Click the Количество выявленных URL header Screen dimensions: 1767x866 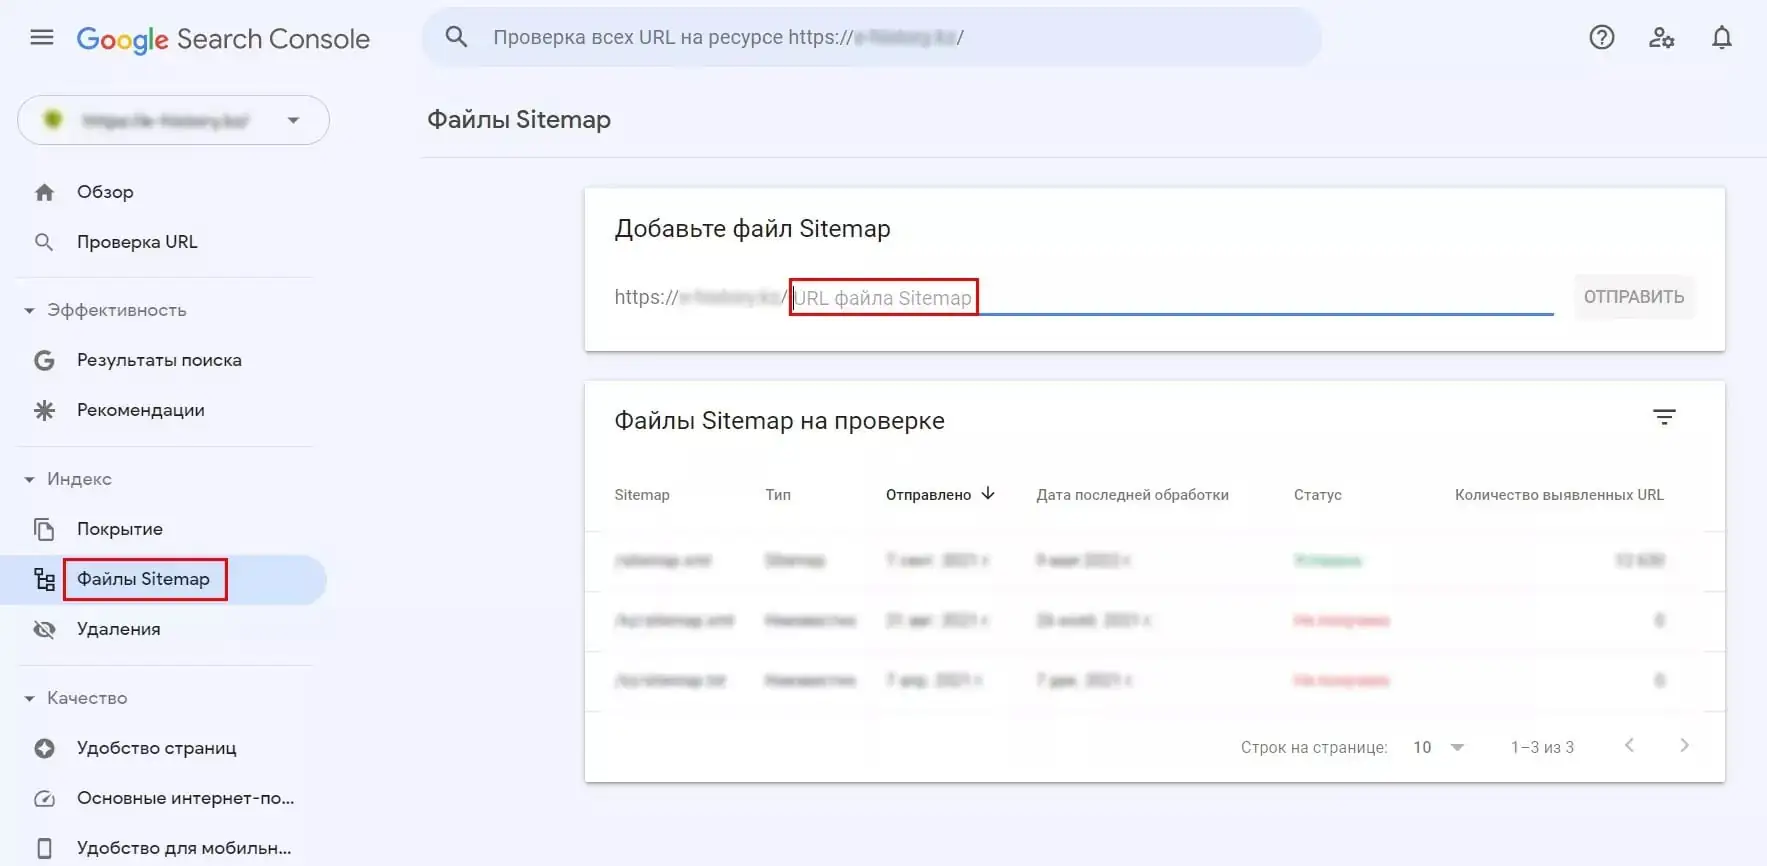[x=1559, y=494]
